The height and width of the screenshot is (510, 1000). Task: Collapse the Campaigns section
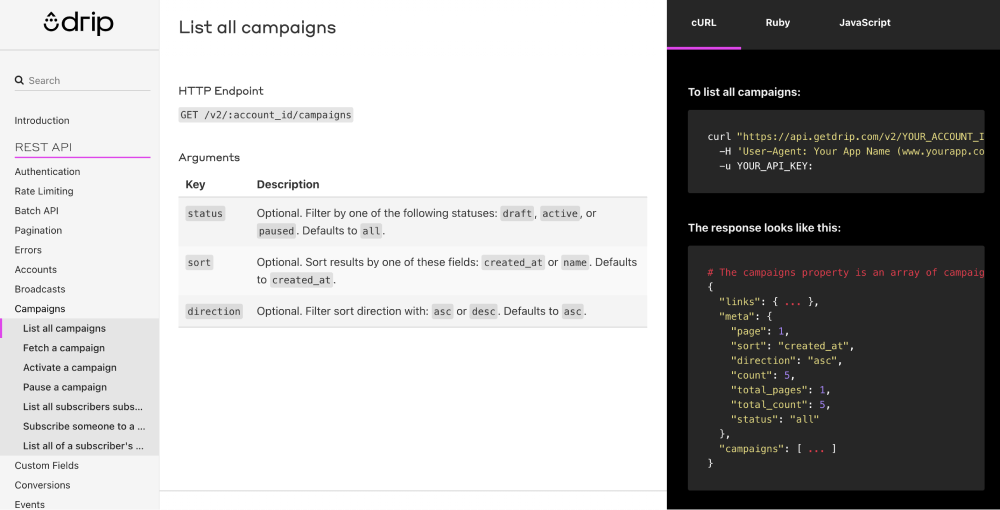[x=40, y=309]
